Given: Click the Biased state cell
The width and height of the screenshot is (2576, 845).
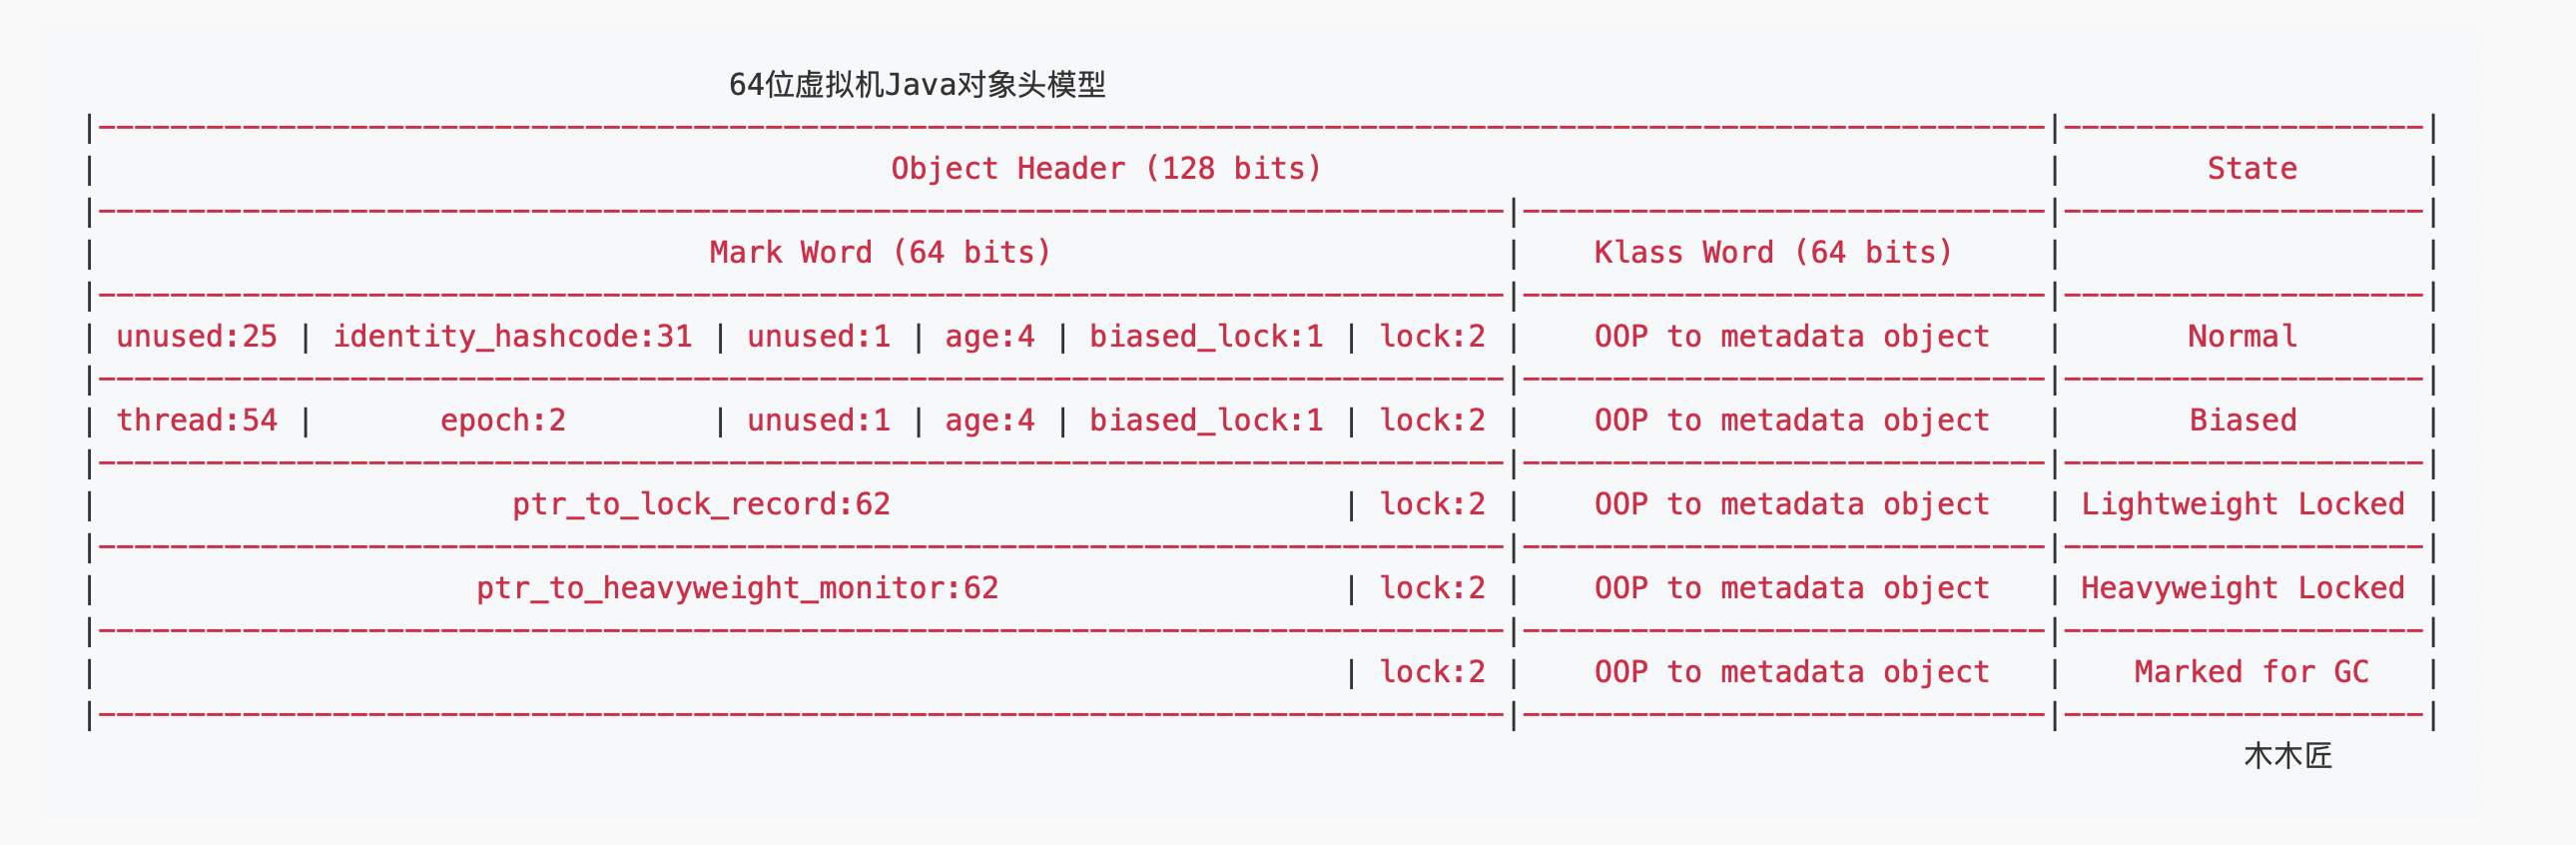Looking at the screenshot, I should (x=2242, y=420).
